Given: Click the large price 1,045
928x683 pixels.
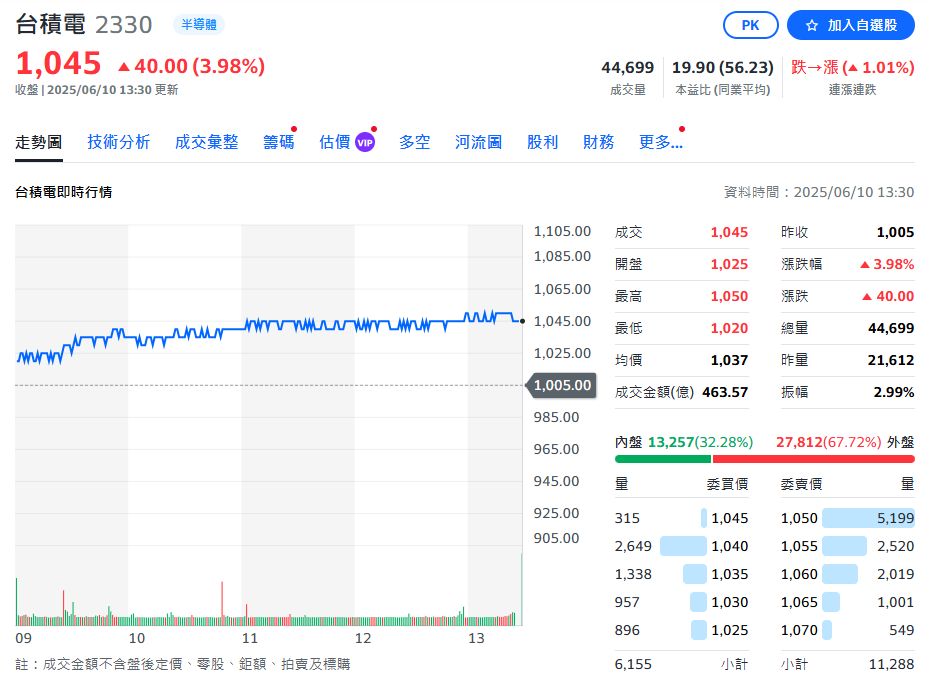Looking at the screenshot, I should point(58,63).
